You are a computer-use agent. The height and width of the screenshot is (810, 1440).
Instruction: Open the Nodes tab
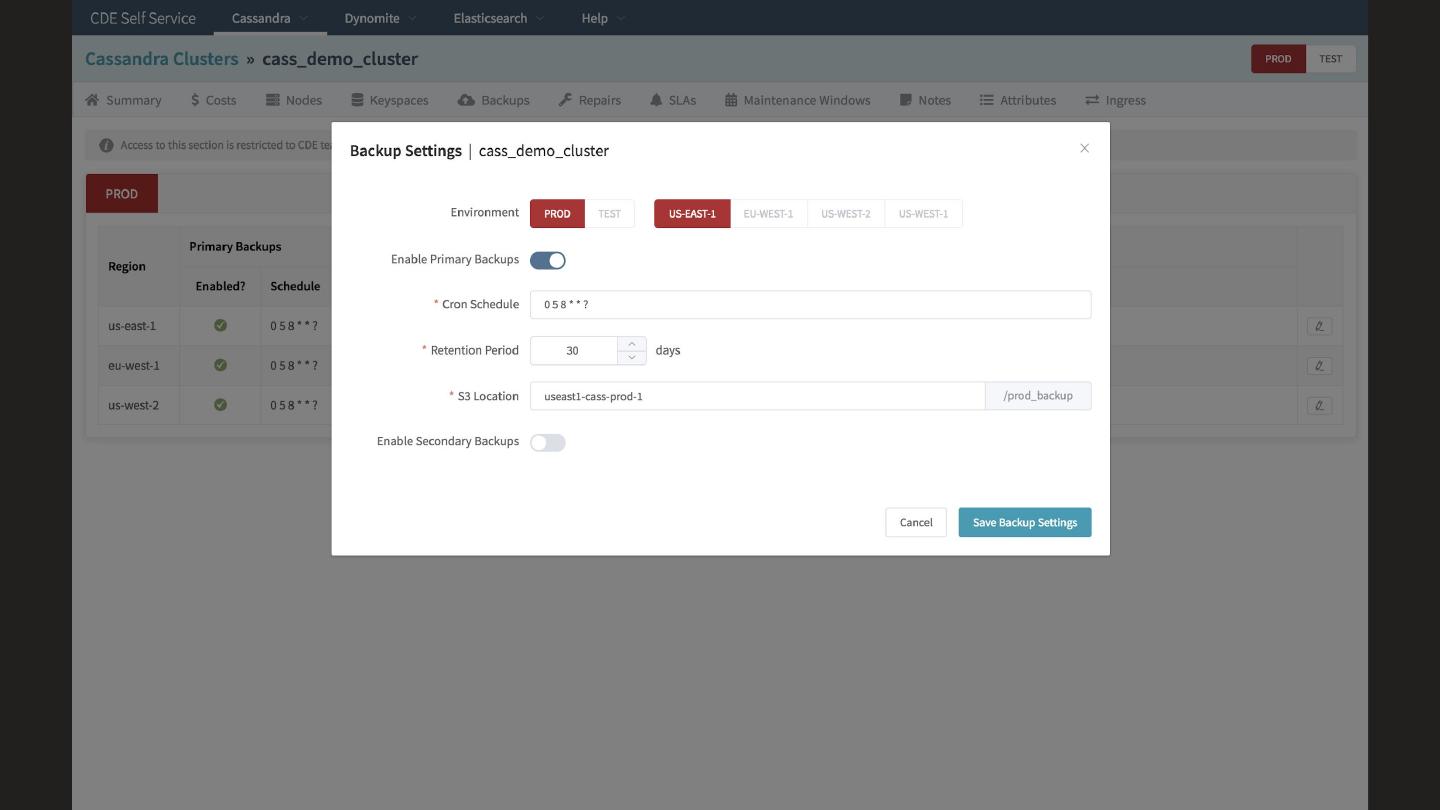294,100
